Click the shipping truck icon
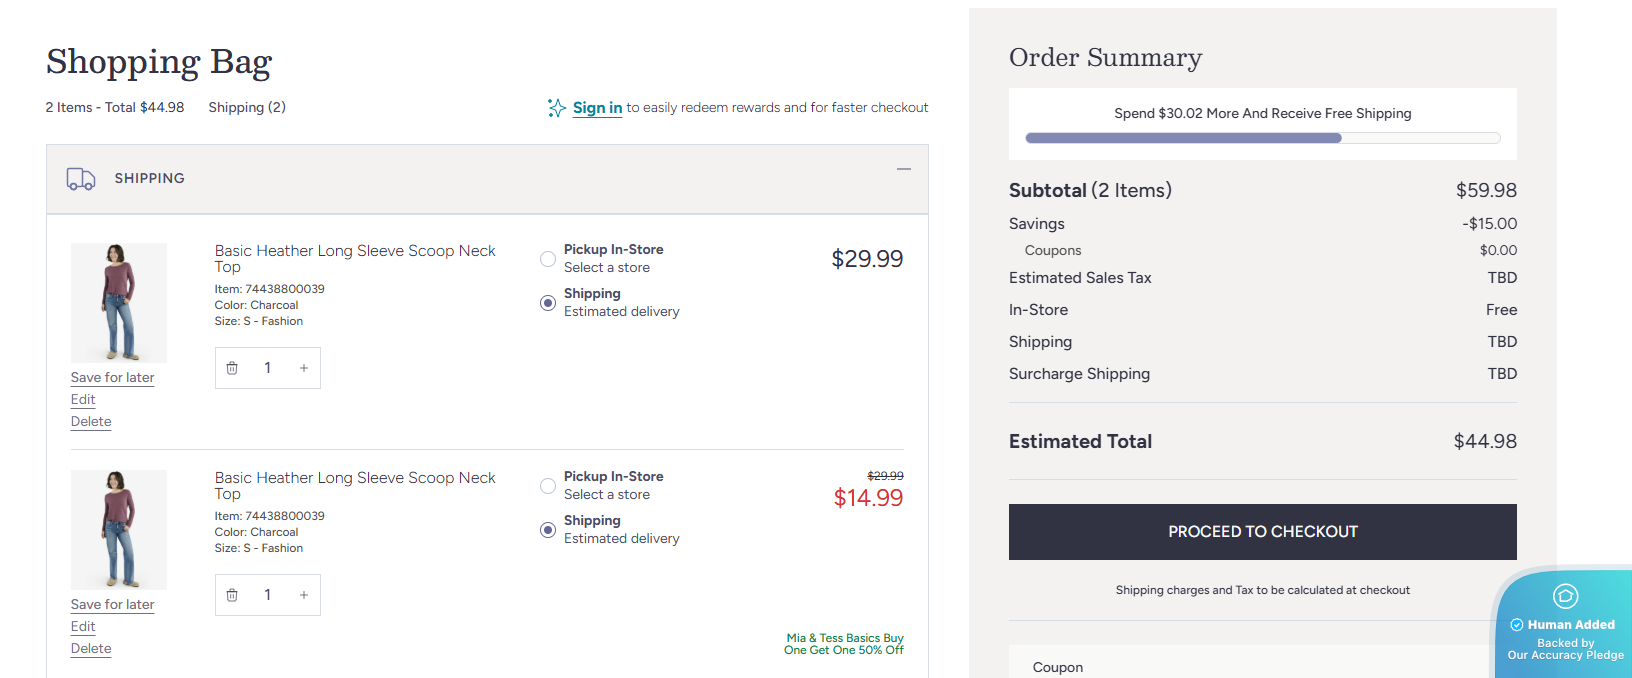Screen dimensions: 1632x678 tap(80, 178)
